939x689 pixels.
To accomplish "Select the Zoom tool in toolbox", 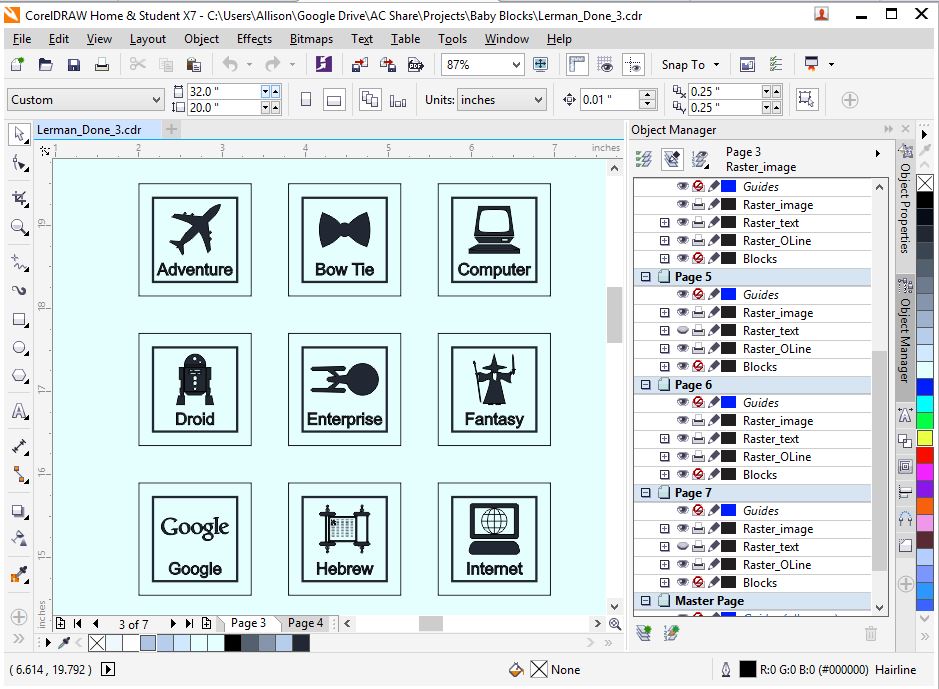I will click(19, 227).
